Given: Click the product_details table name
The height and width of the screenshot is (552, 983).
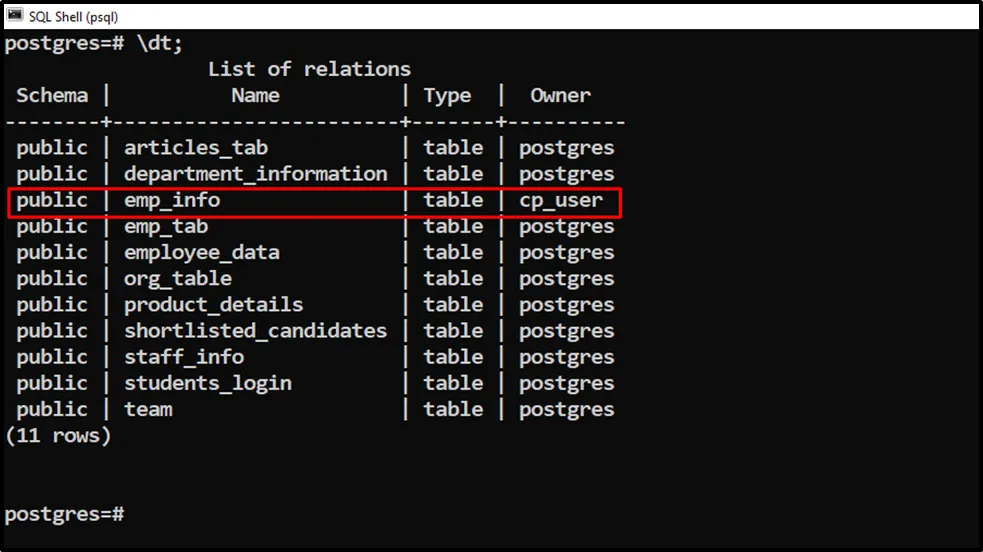Looking at the screenshot, I should pyautogui.click(x=214, y=305).
